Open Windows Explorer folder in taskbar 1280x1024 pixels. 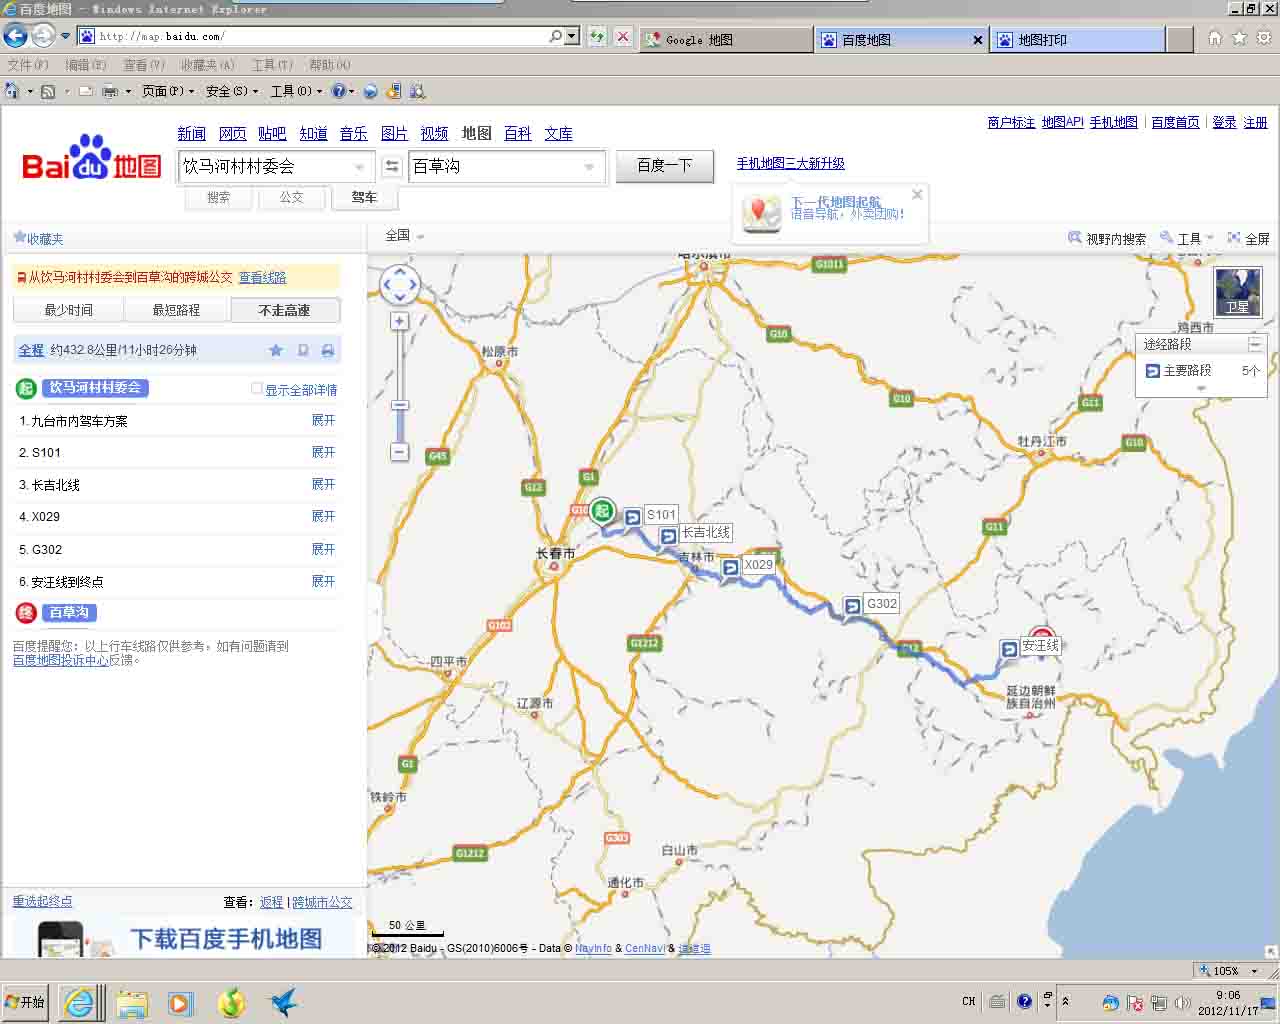[131, 1002]
